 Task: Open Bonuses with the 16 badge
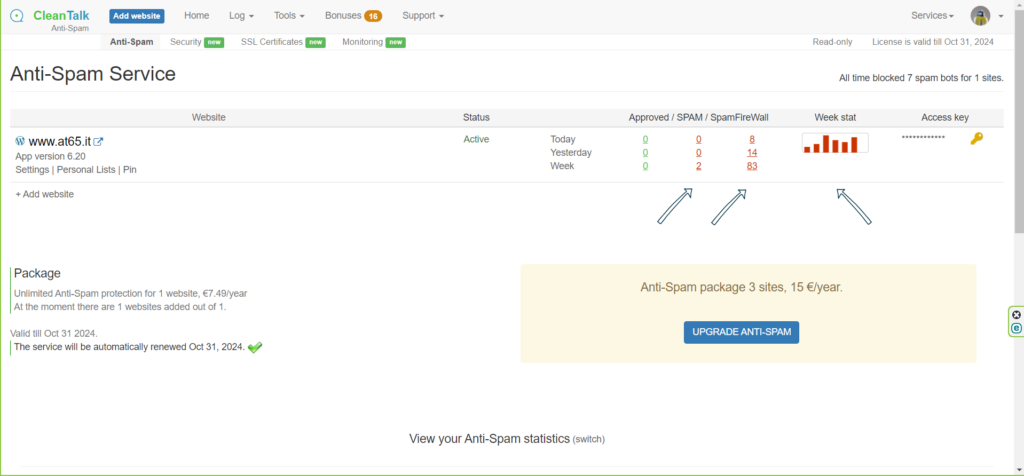point(353,16)
